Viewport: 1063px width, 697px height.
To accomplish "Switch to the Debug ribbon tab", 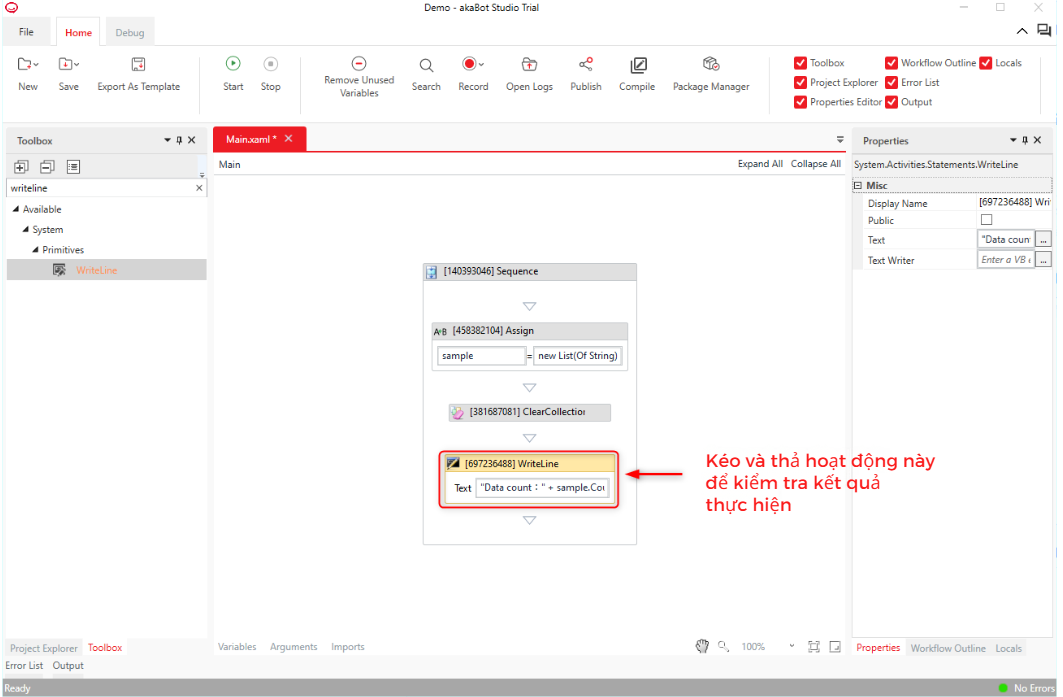I will (129, 33).
